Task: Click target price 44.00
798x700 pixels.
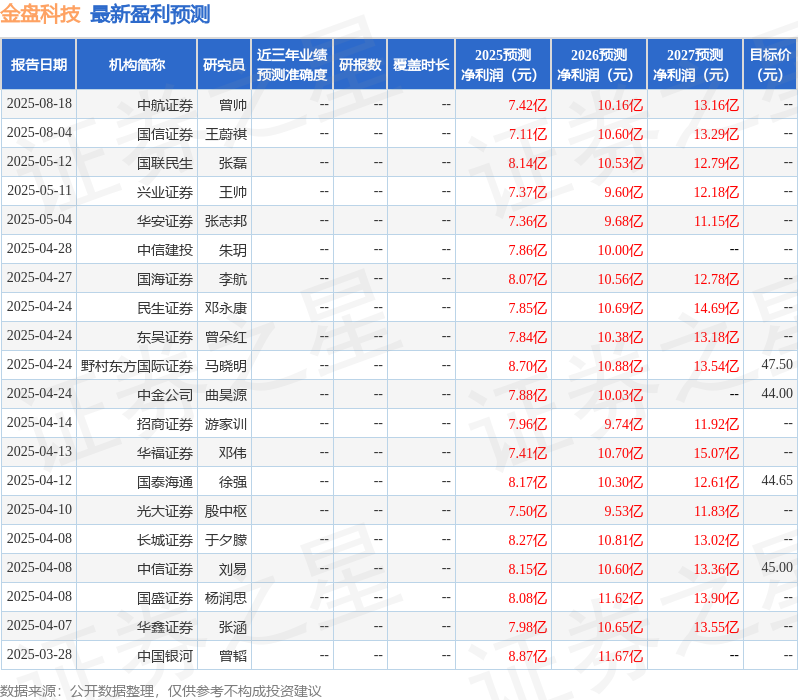Action: [777, 394]
